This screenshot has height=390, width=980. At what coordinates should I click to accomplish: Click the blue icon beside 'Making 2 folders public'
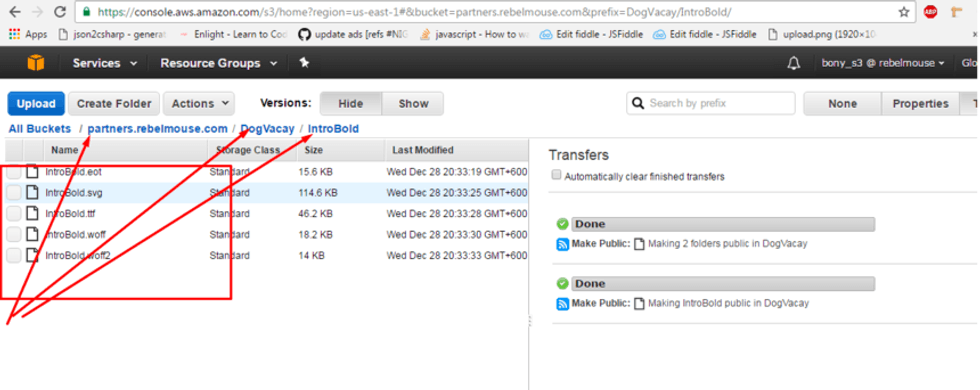point(562,244)
